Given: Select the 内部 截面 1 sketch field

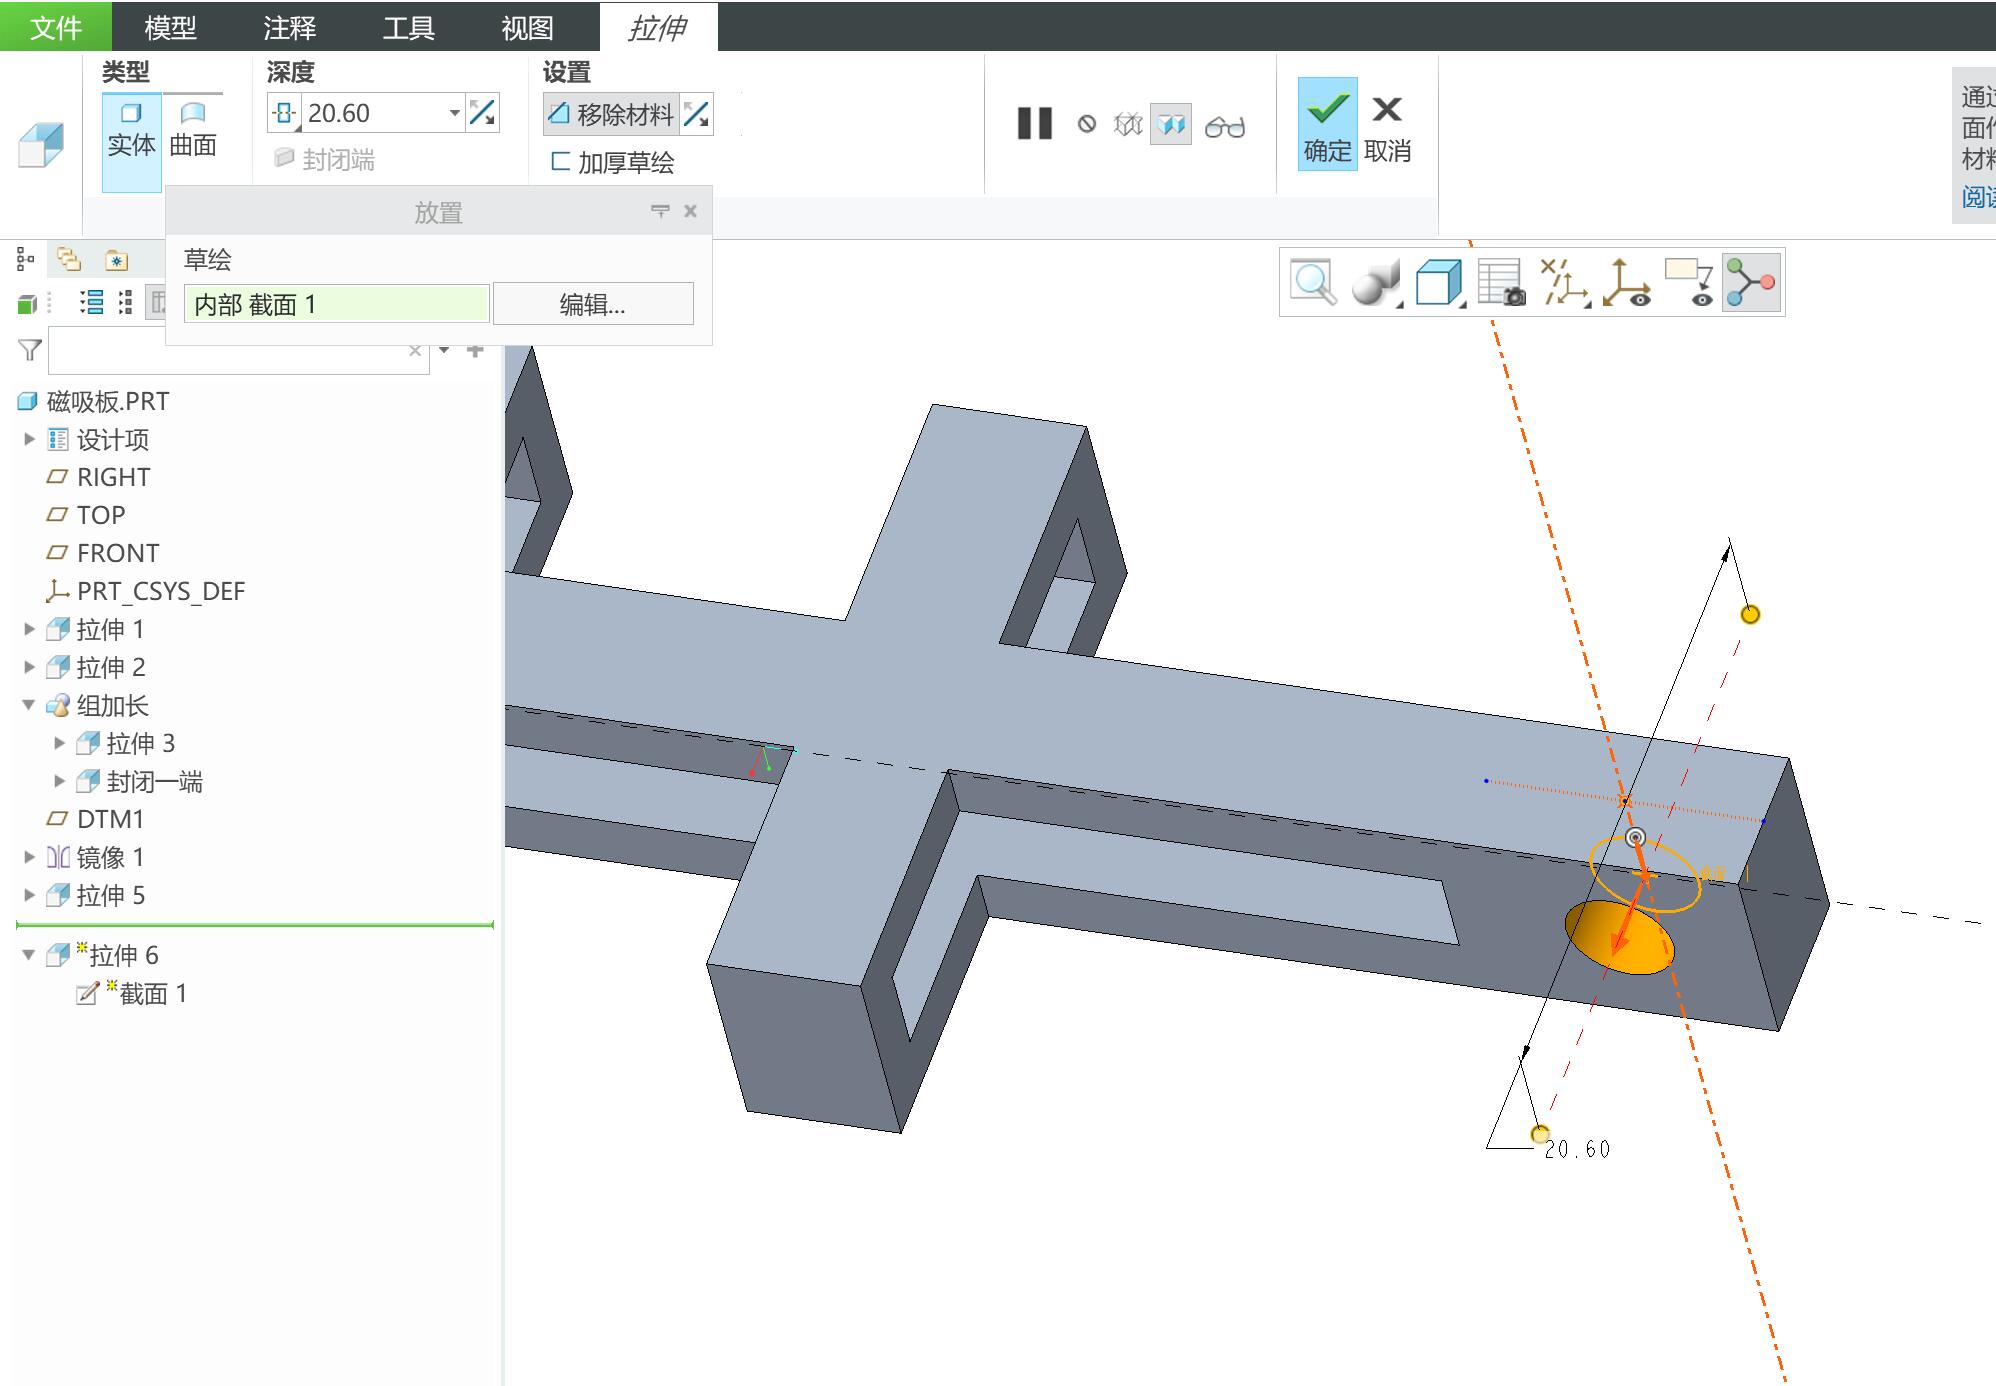Looking at the screenshot, I should pyautogui.click(x=337, y=304).
